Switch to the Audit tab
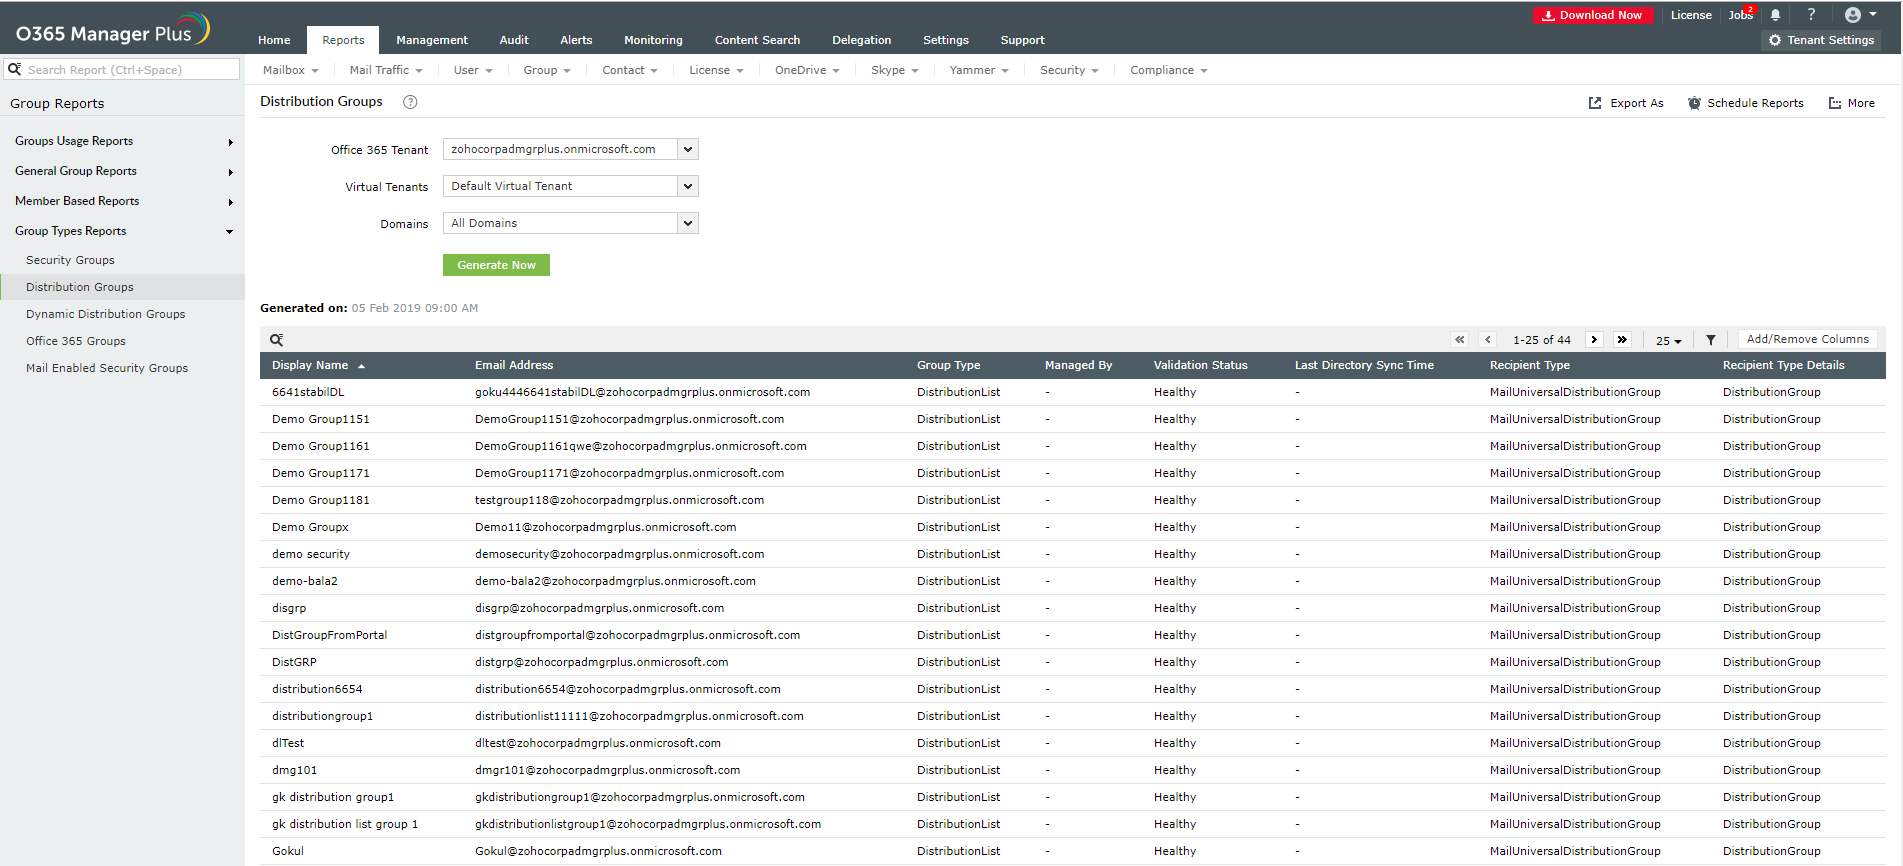This screenshot has width=1903, height=866. [514, 40]
